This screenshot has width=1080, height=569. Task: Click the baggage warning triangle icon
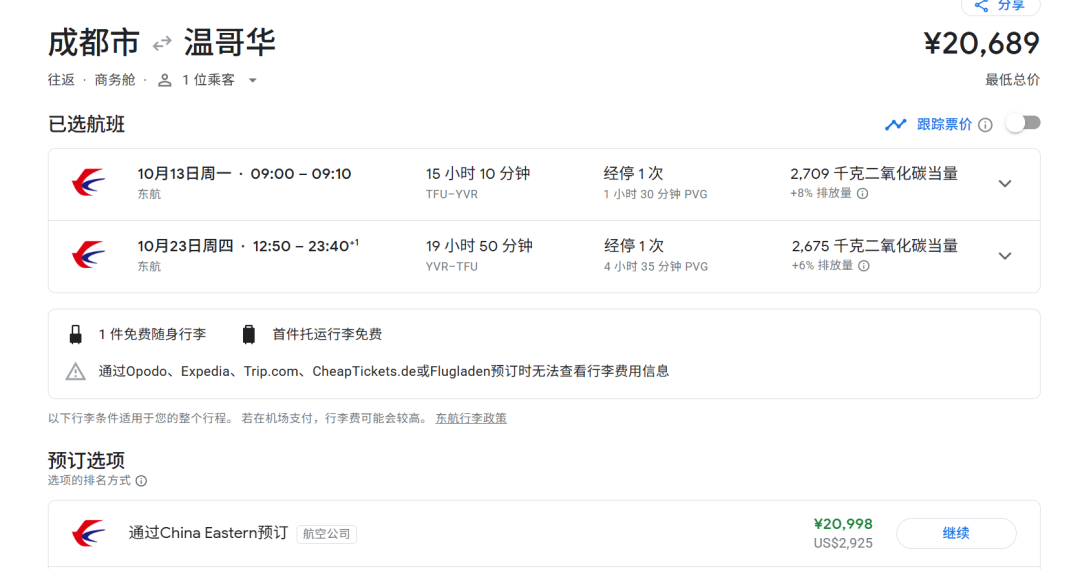[x=76, y=372]
